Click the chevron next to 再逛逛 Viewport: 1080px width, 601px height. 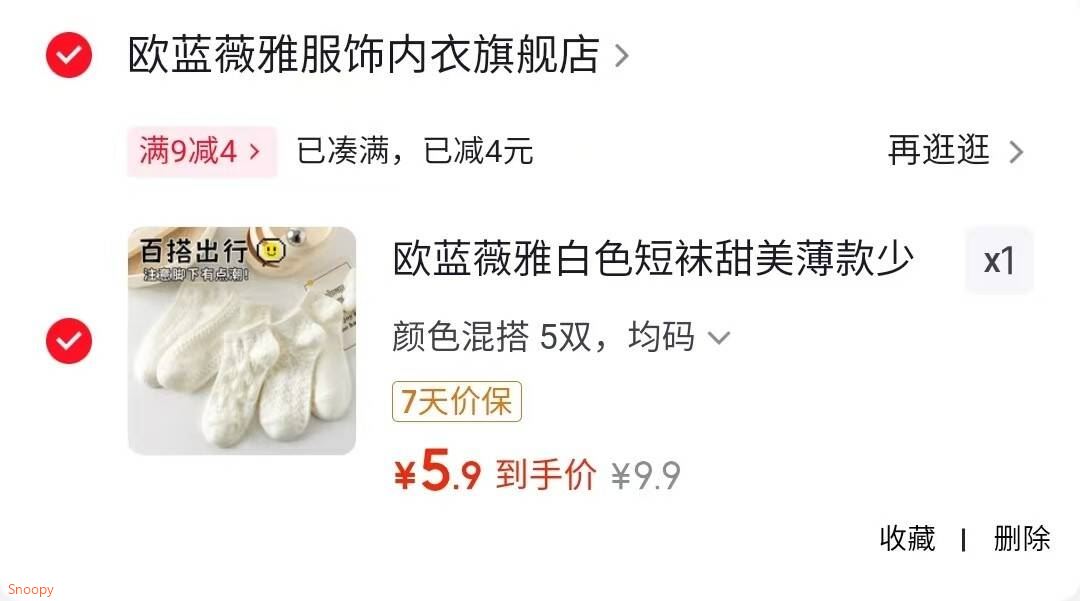coord(1016,151)
